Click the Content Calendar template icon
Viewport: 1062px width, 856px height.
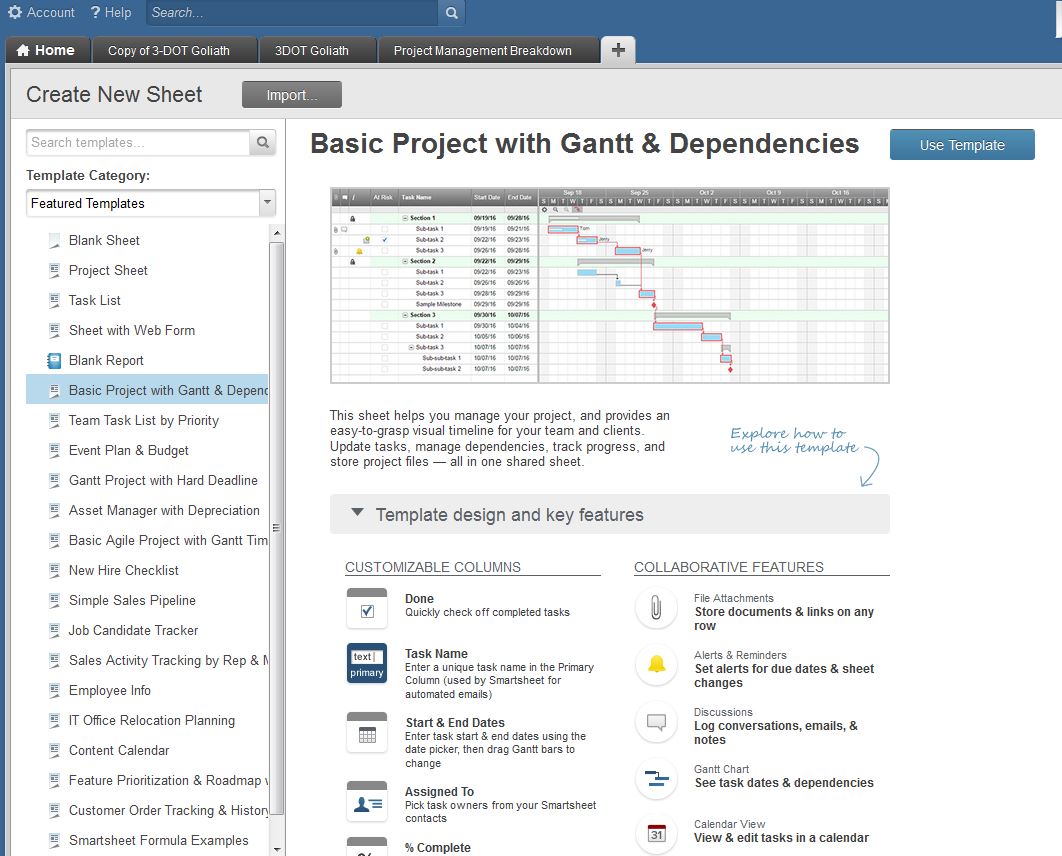54,750
